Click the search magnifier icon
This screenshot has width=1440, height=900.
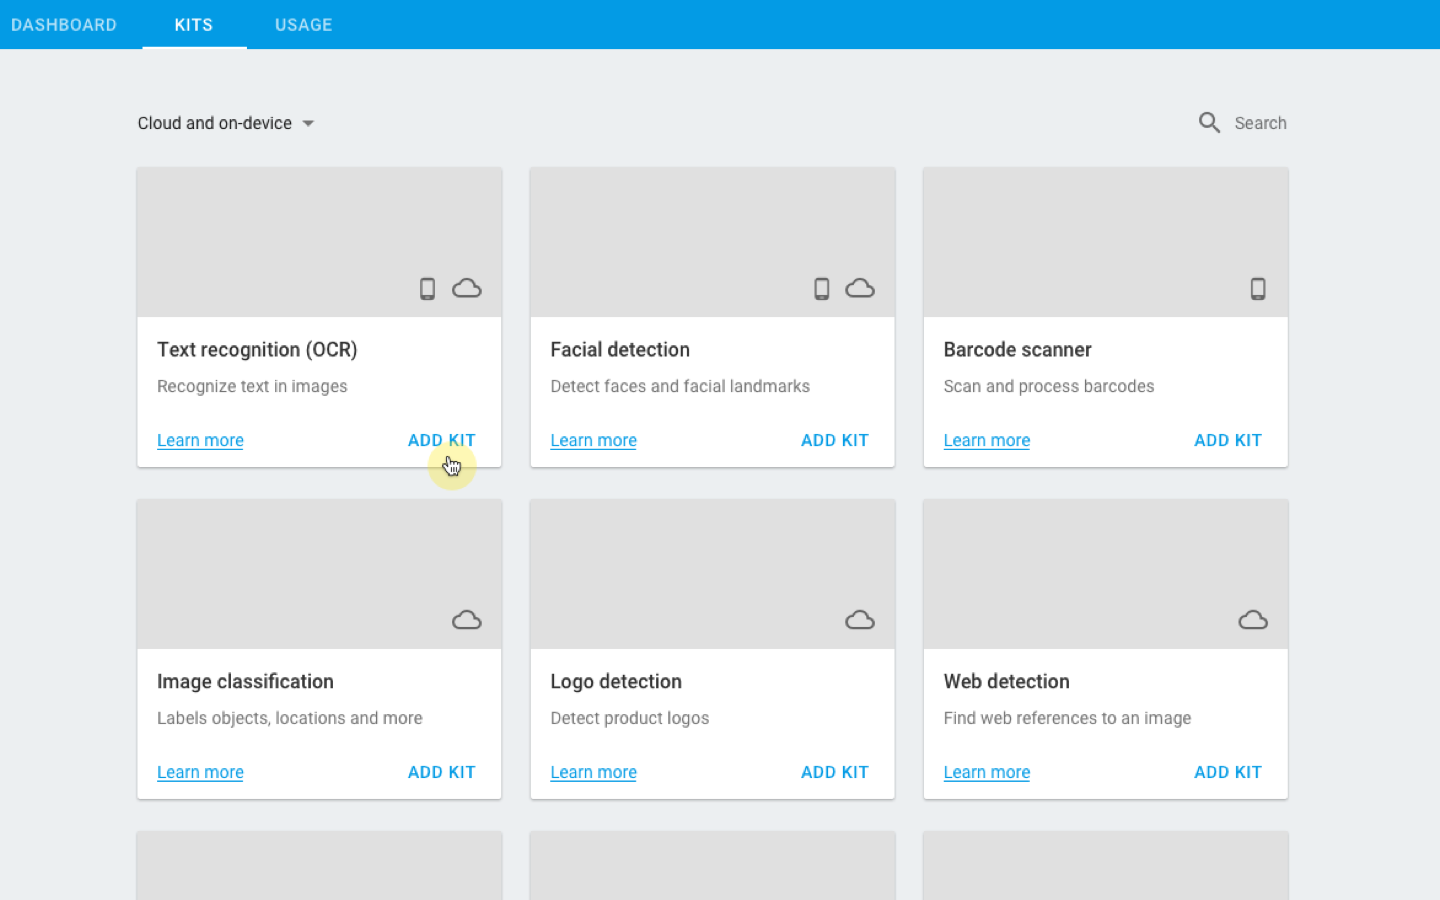(x=1209, y=123)
